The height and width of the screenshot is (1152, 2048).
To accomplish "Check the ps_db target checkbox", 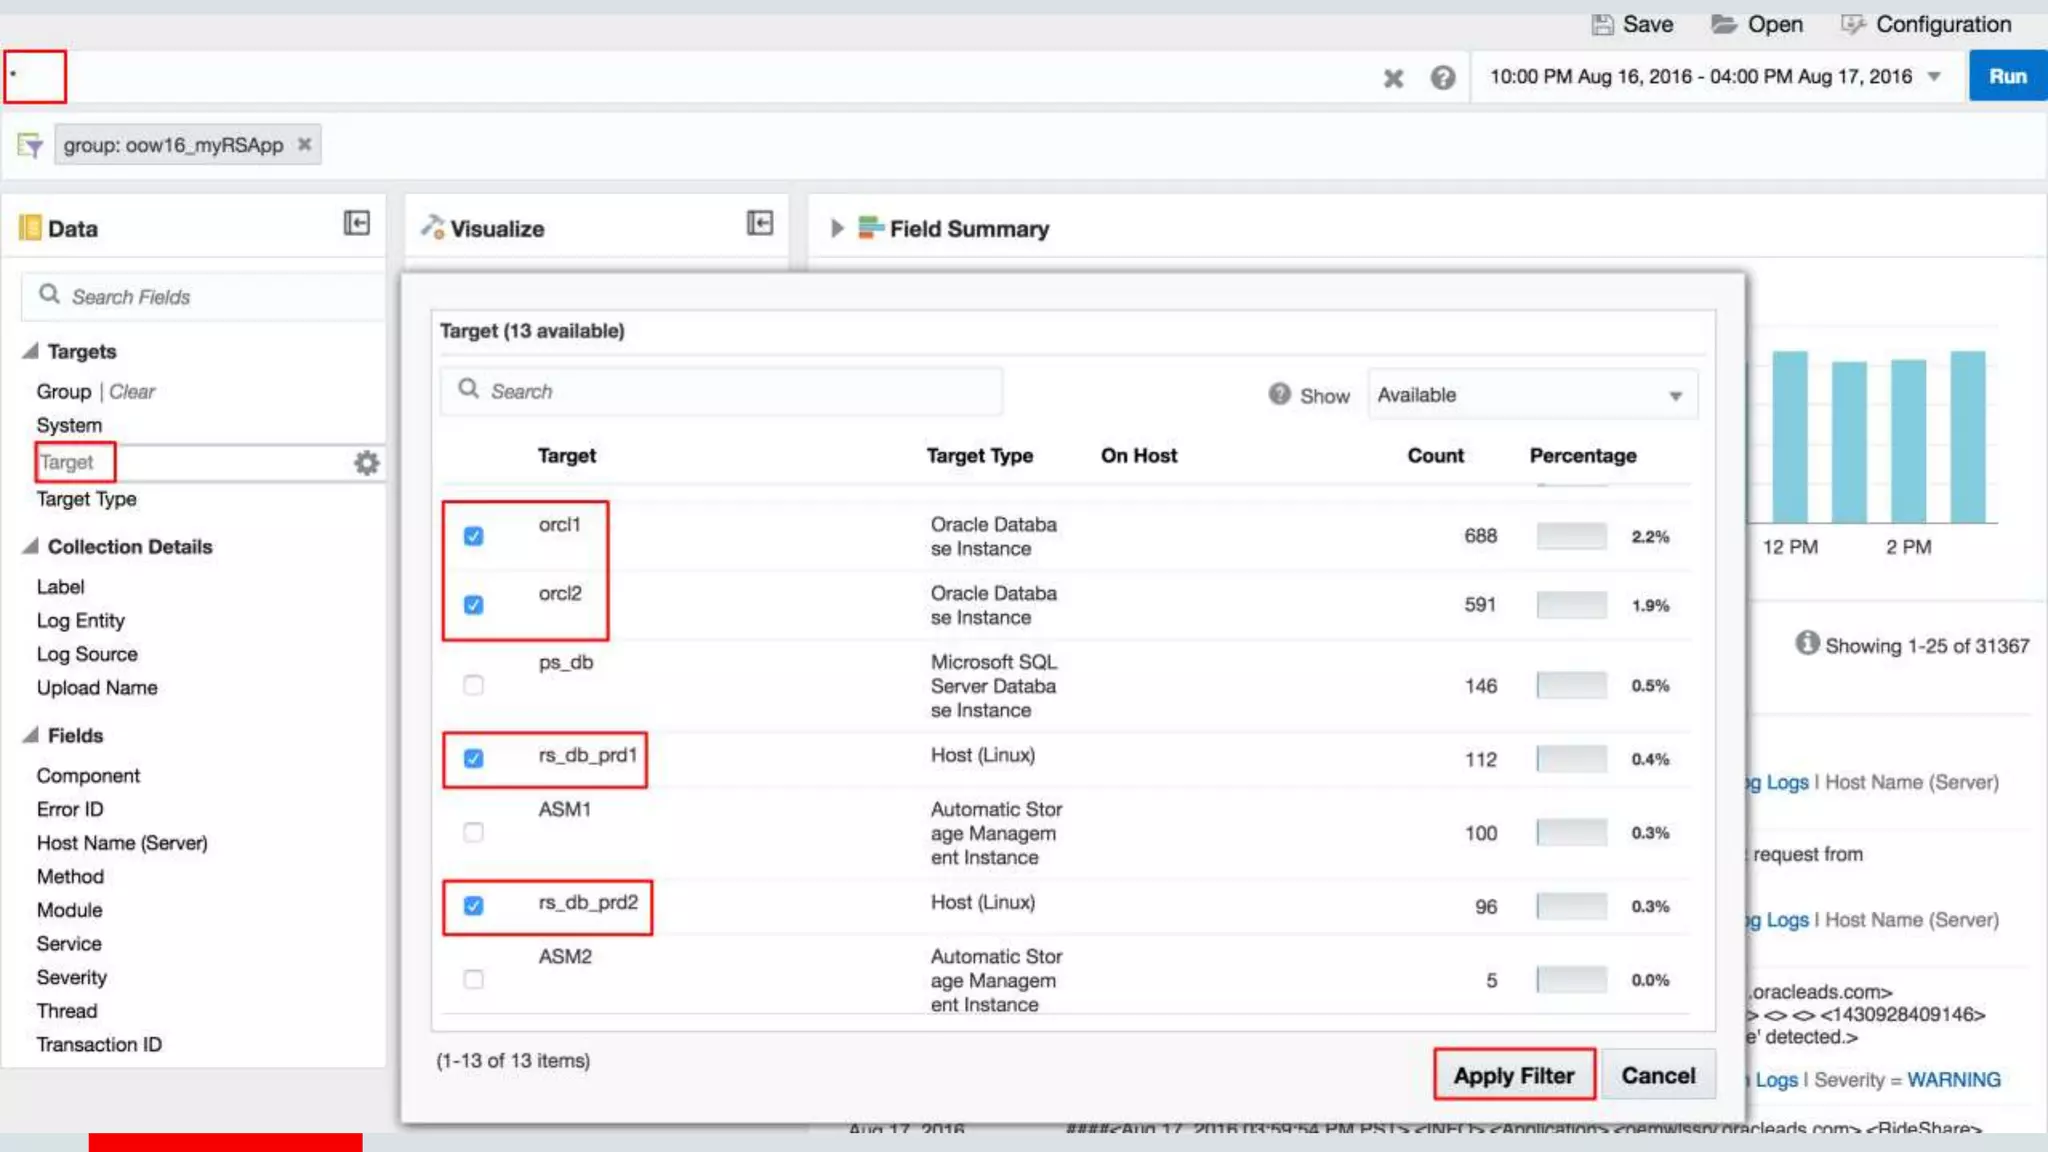I will 474,686.
